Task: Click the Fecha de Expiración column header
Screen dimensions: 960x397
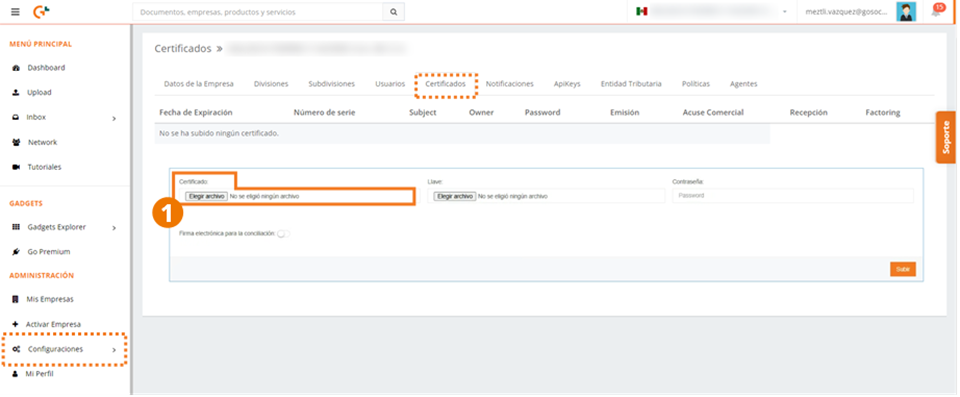Action: pyautogui.click(x=196, y=113)
